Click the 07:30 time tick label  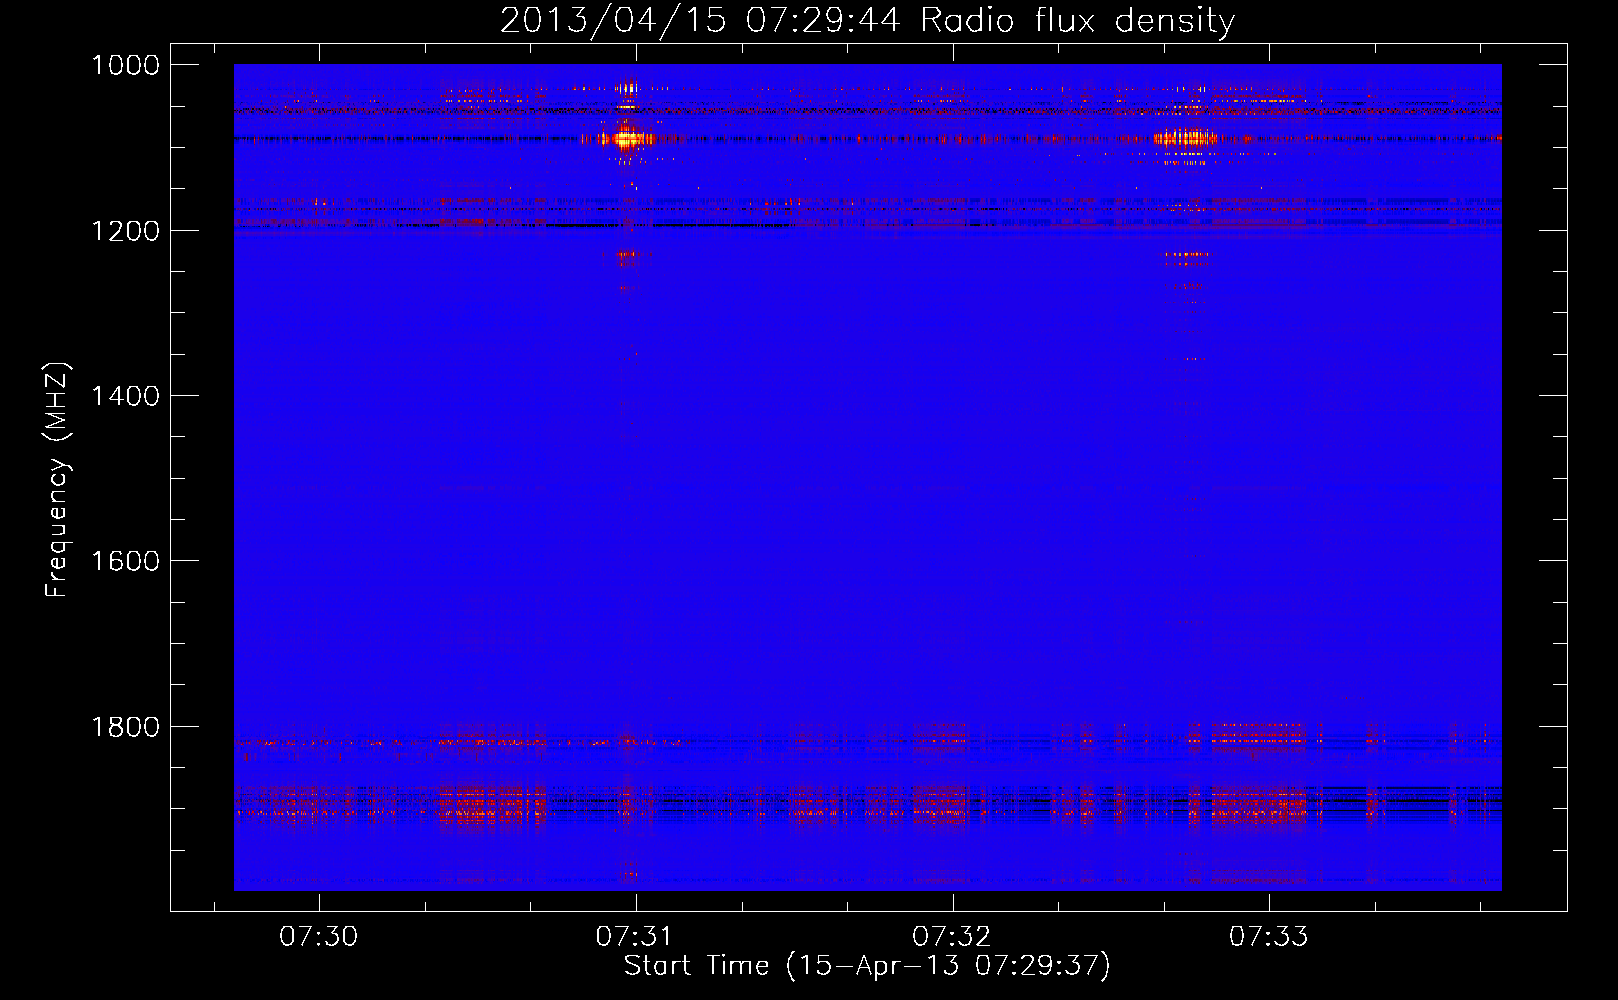click(318, 937)
